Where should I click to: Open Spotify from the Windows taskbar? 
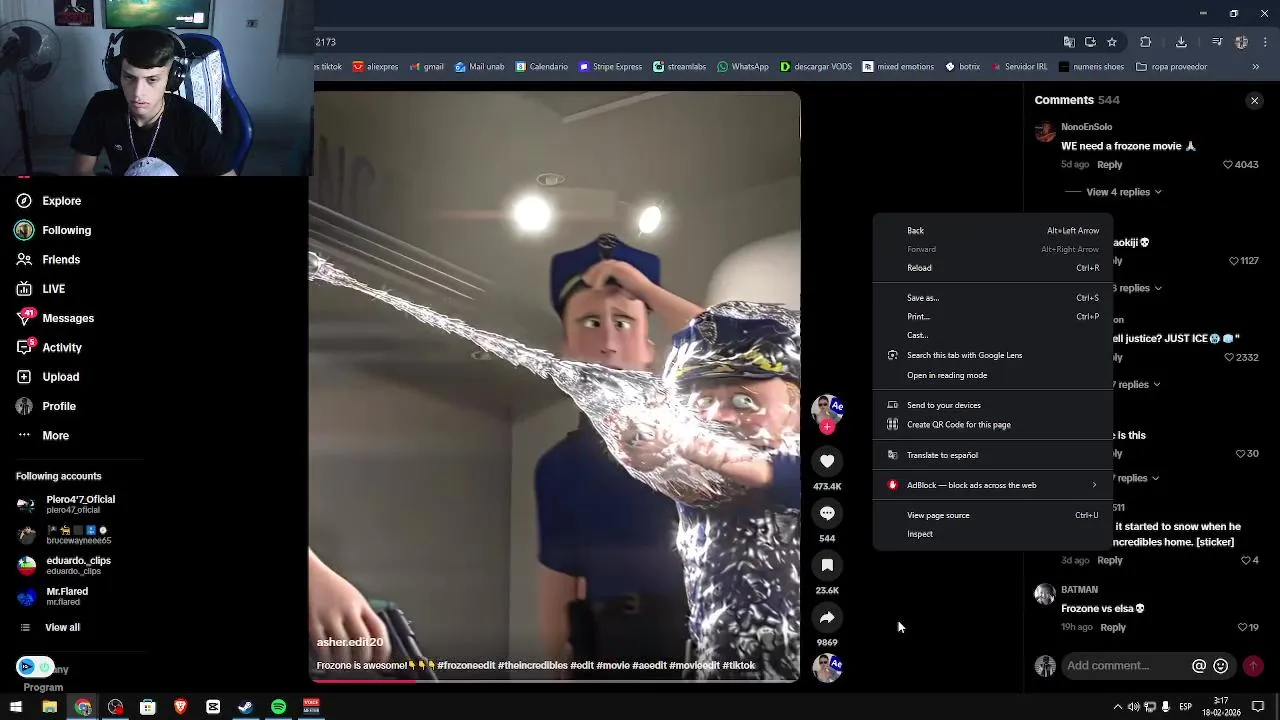click(x=278, y=707)
